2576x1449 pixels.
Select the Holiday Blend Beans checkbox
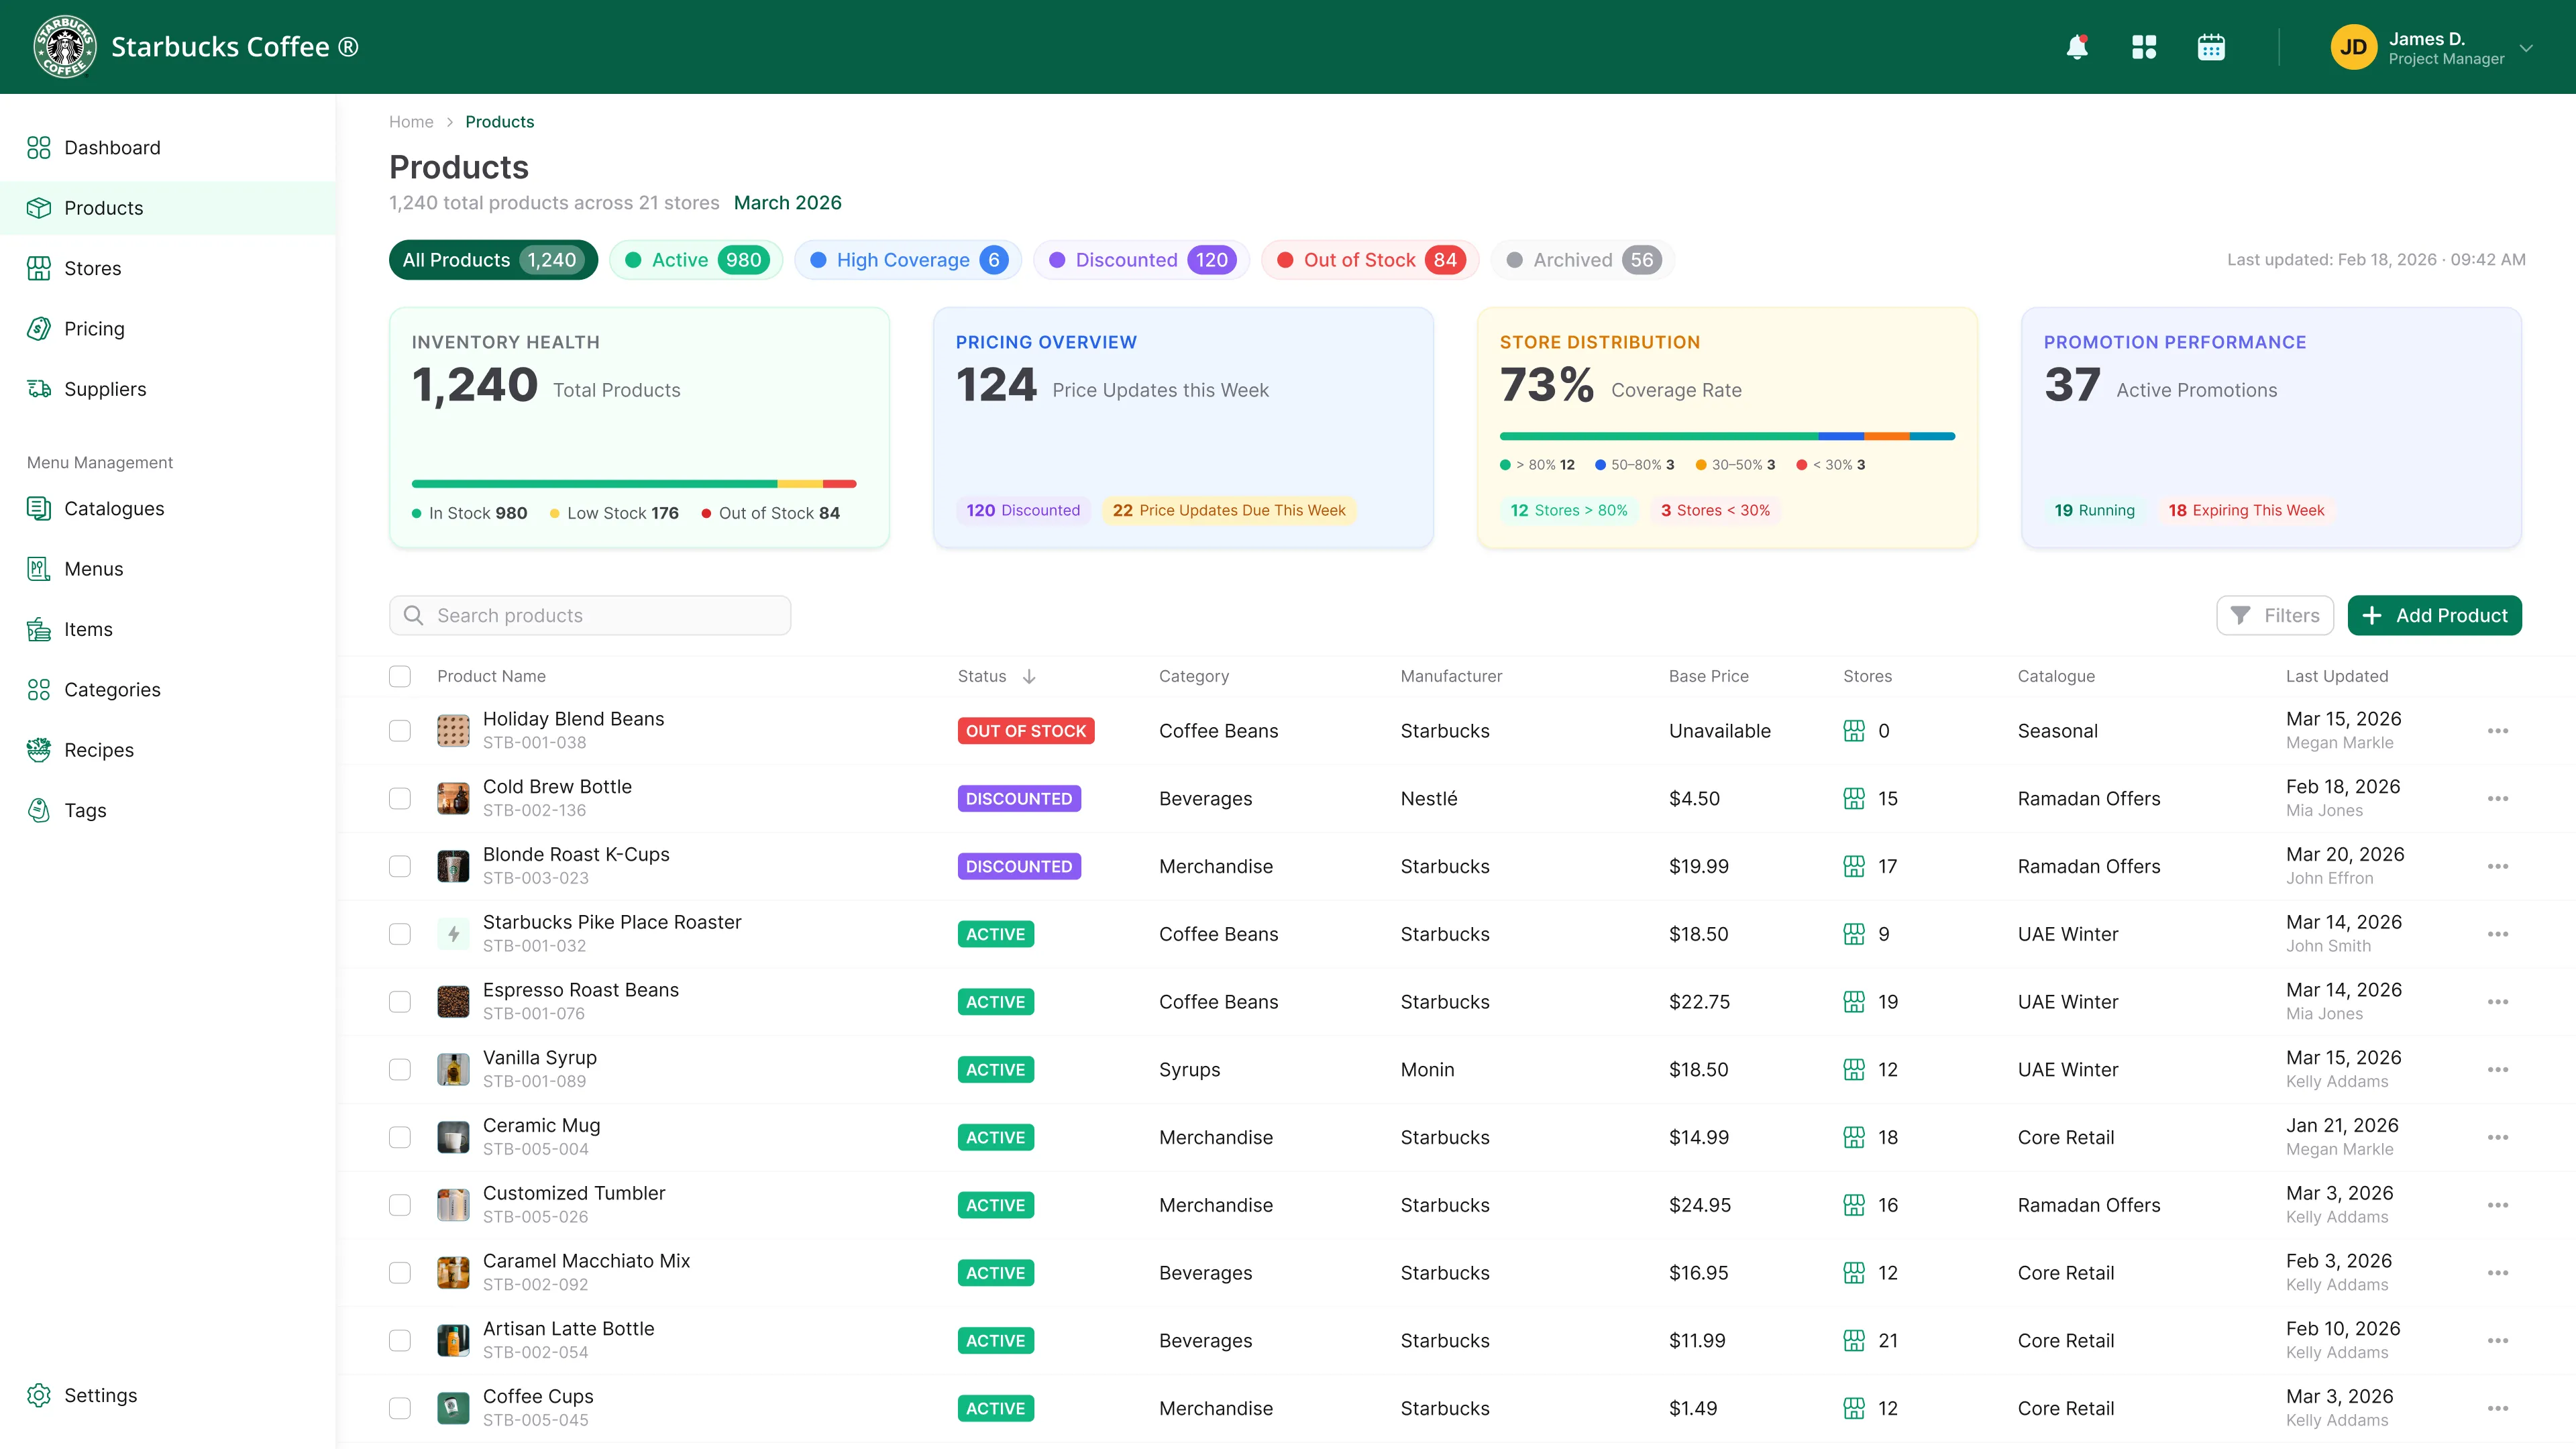400,731
